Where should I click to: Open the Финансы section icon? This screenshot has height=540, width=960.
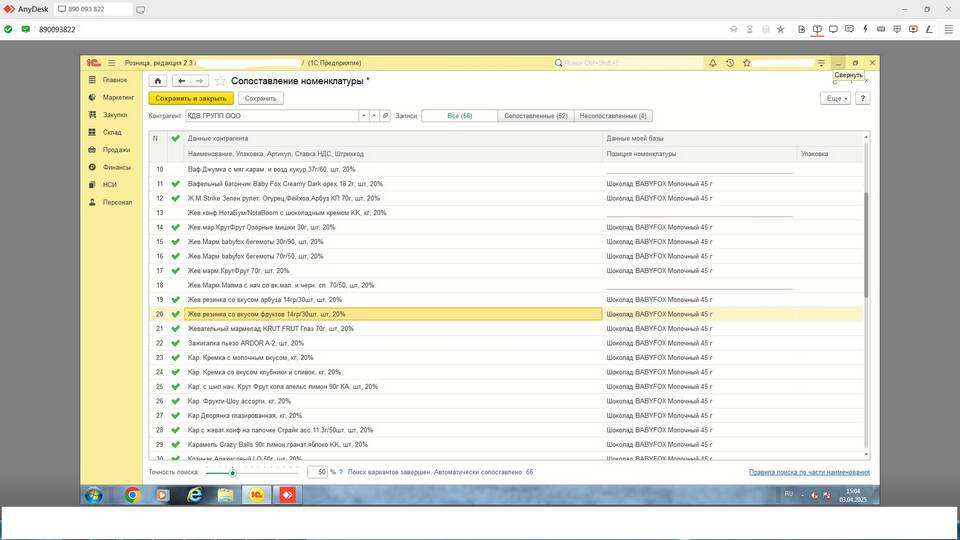click(92, 167)
